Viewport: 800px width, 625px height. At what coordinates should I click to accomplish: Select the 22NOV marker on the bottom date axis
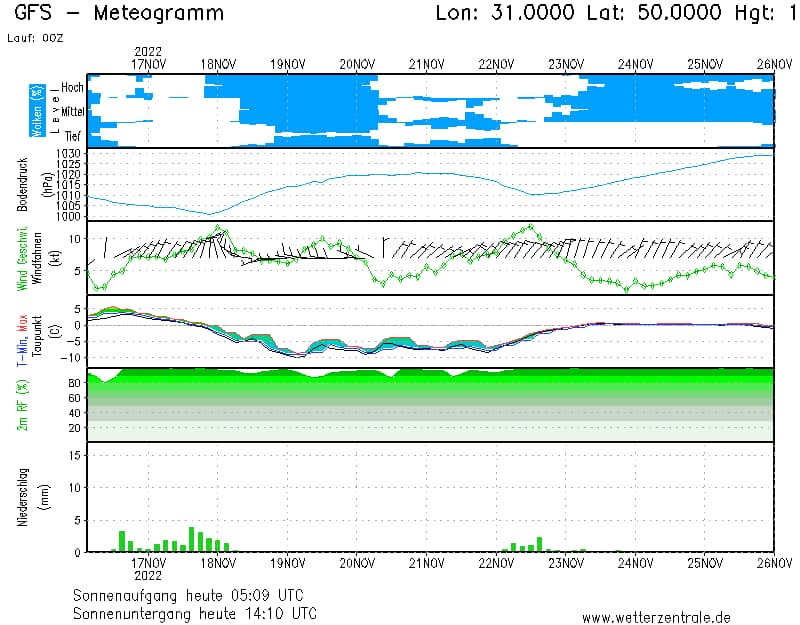[495, 563]
